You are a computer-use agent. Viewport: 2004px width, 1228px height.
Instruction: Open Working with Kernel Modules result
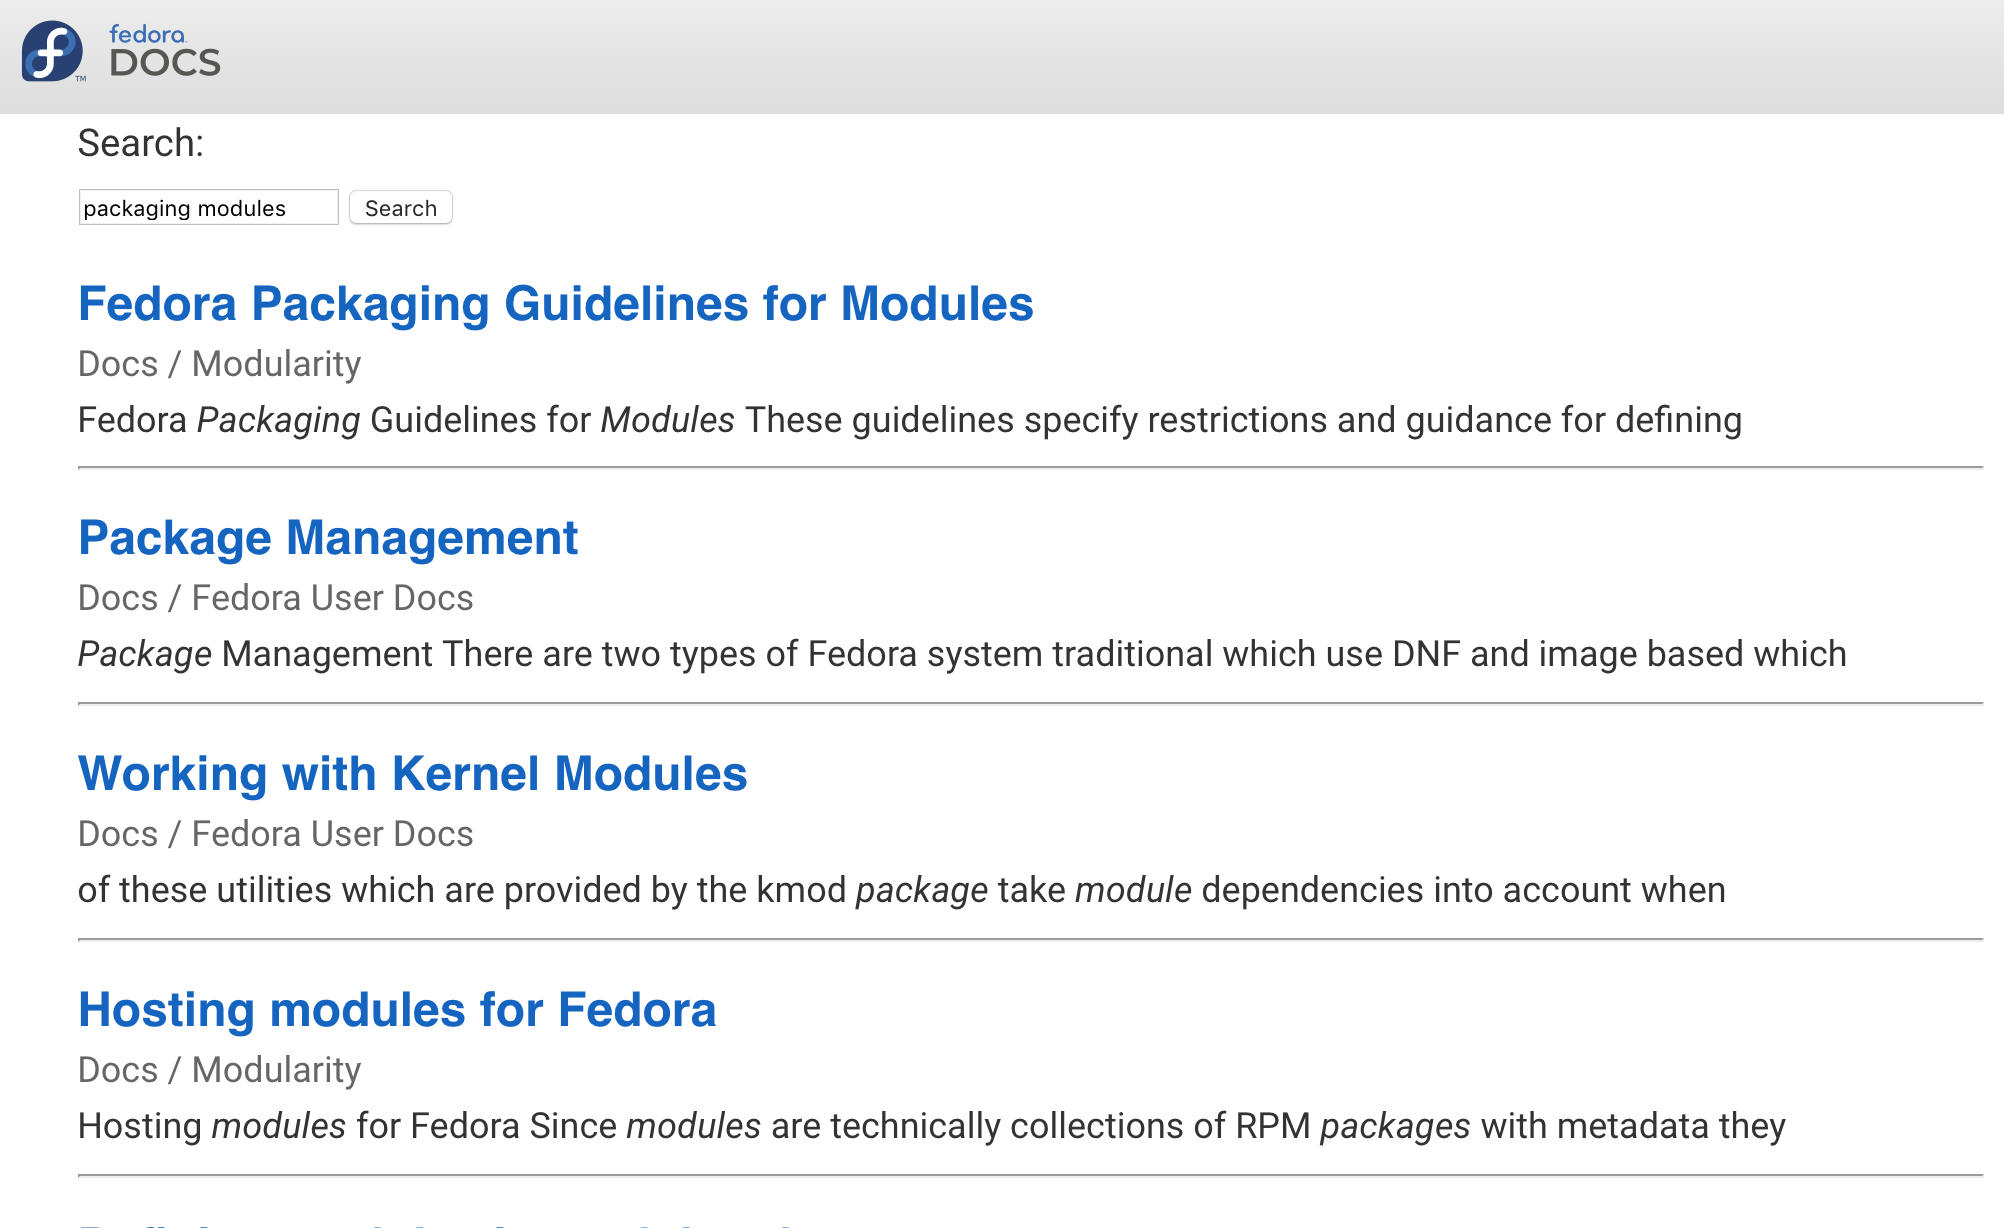pos(412,773)
